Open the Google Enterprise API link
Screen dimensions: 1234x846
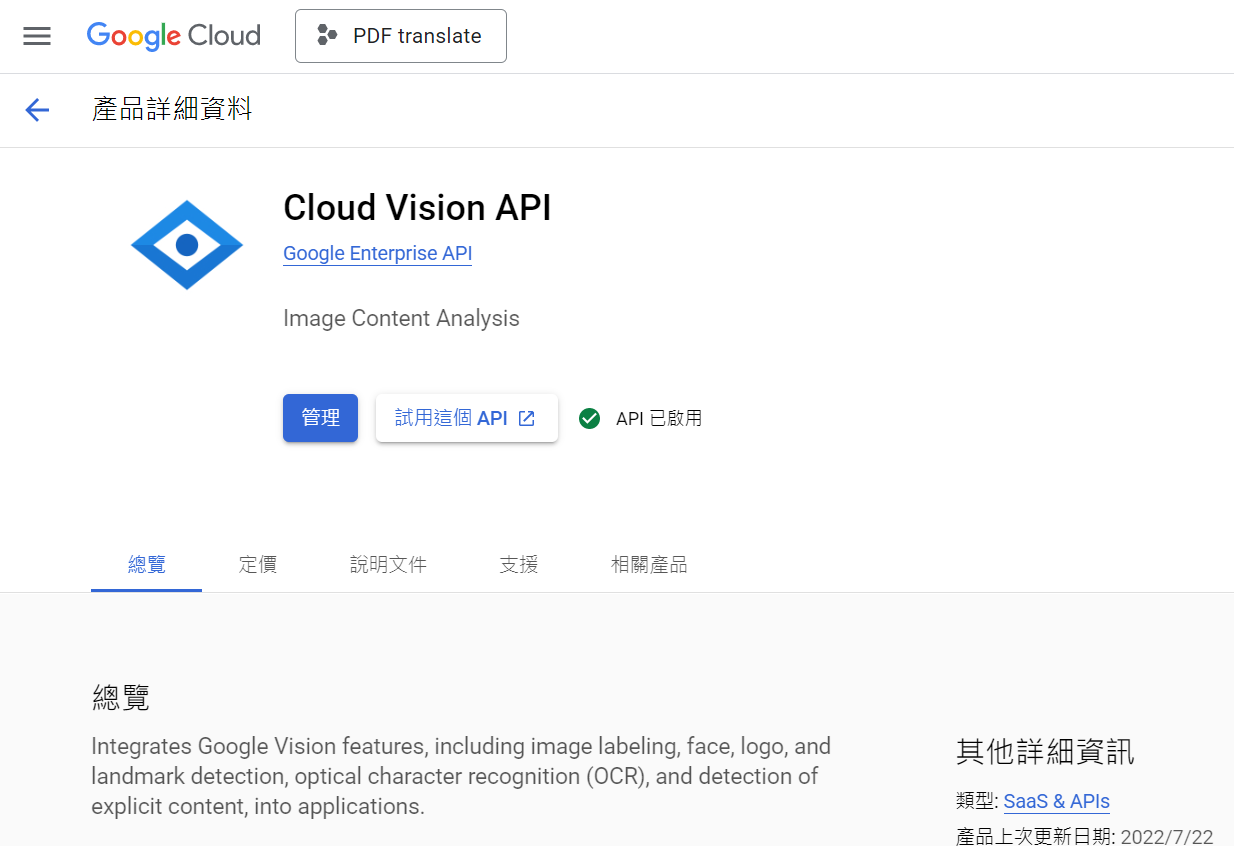(x=378, y=254)
